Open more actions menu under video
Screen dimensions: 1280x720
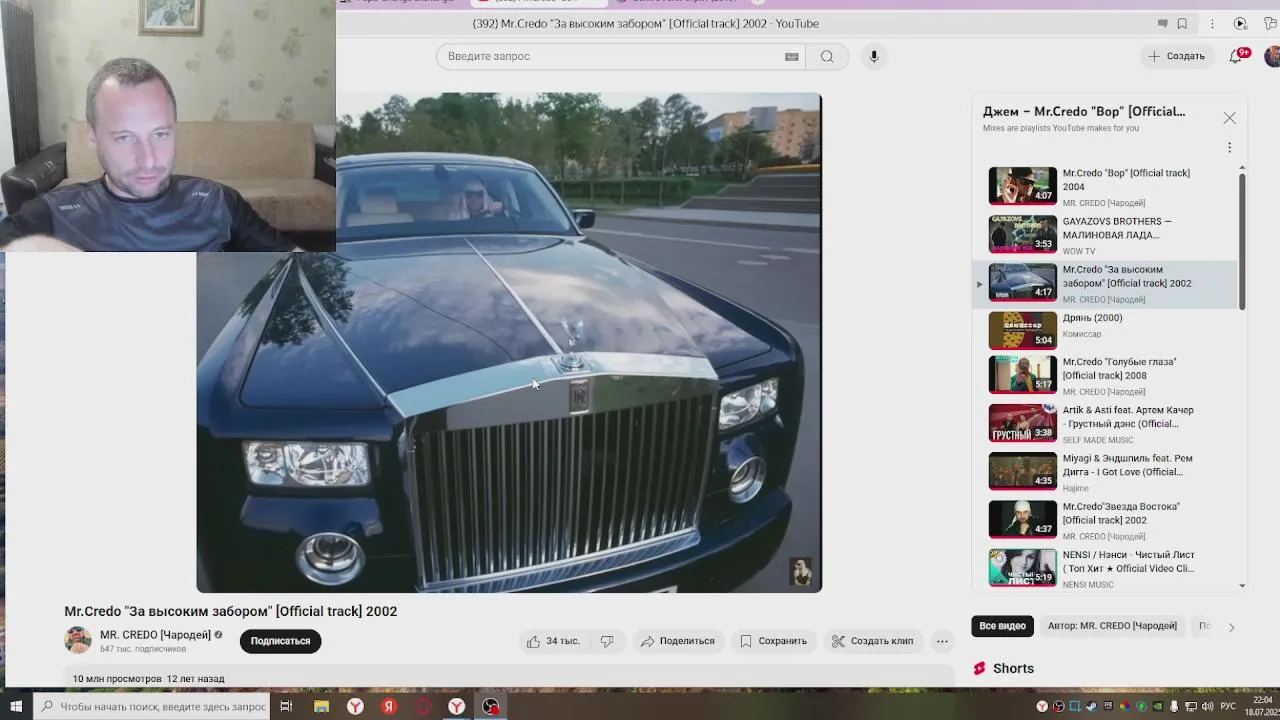click(942, 641)
